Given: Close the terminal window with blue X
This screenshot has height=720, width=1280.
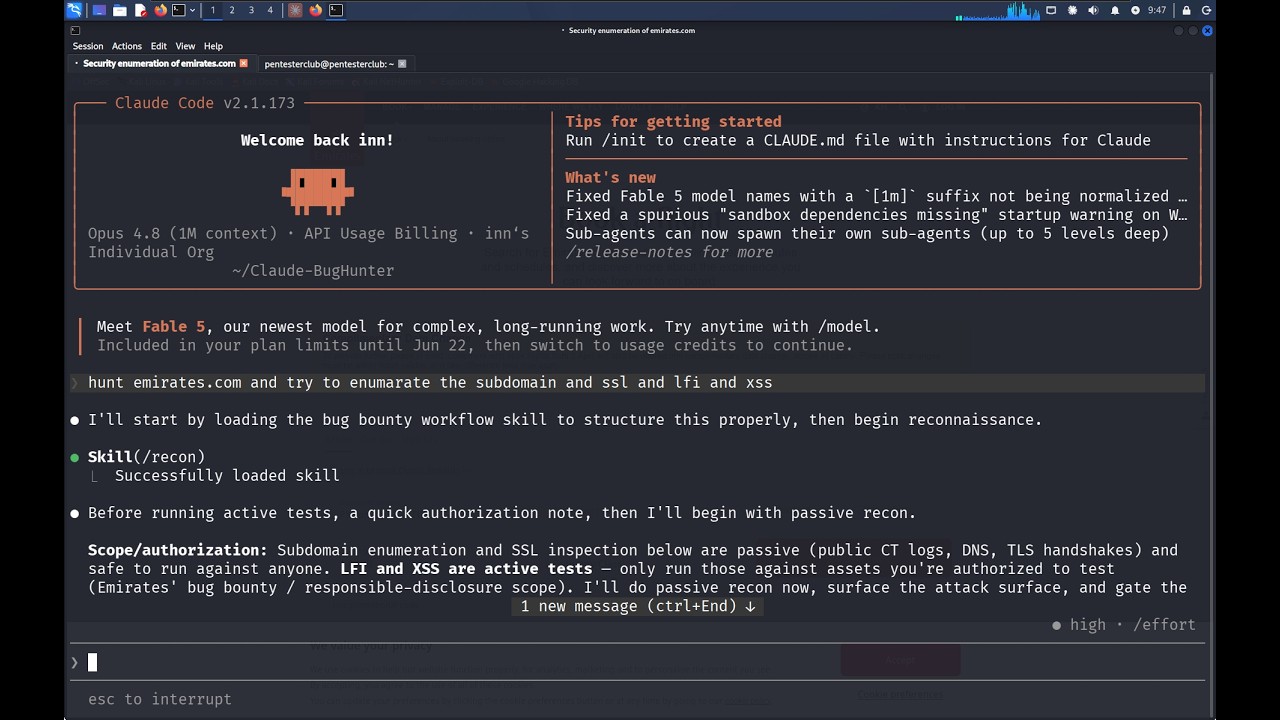Looking at the screenshot, I should (1207, 31).
